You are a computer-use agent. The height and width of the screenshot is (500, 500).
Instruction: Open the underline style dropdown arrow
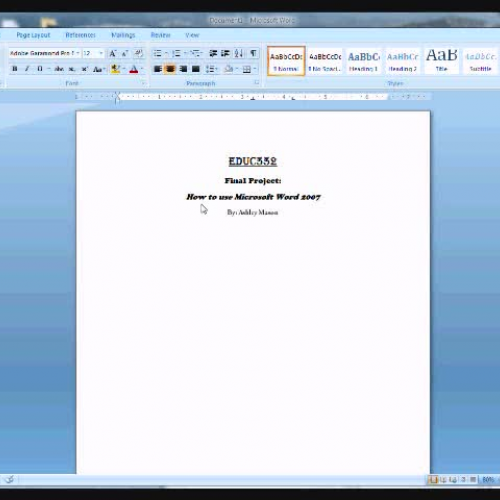(x=49, y=69)
